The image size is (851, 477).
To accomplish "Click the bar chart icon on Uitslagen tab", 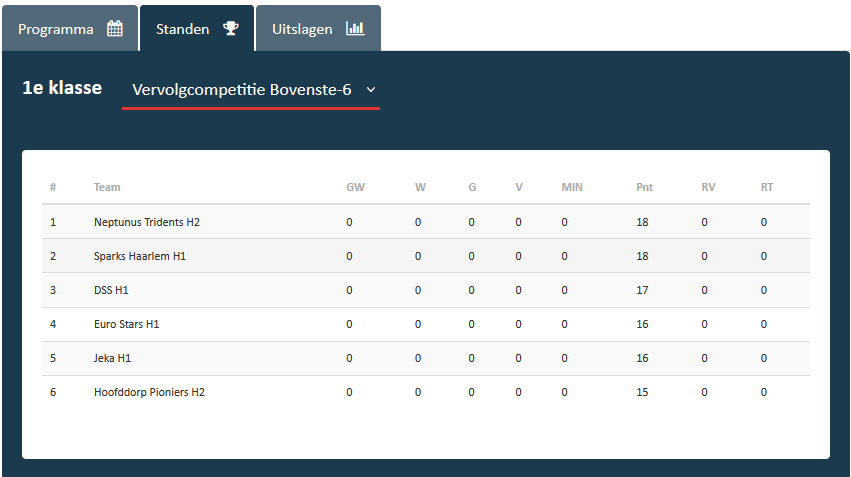I will pos(355,29).
